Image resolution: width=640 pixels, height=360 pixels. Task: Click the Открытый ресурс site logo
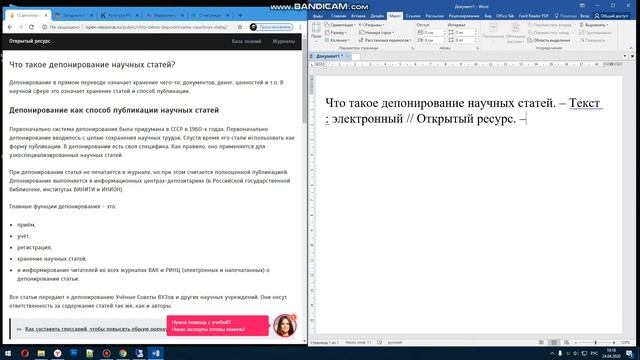point(30,41)
